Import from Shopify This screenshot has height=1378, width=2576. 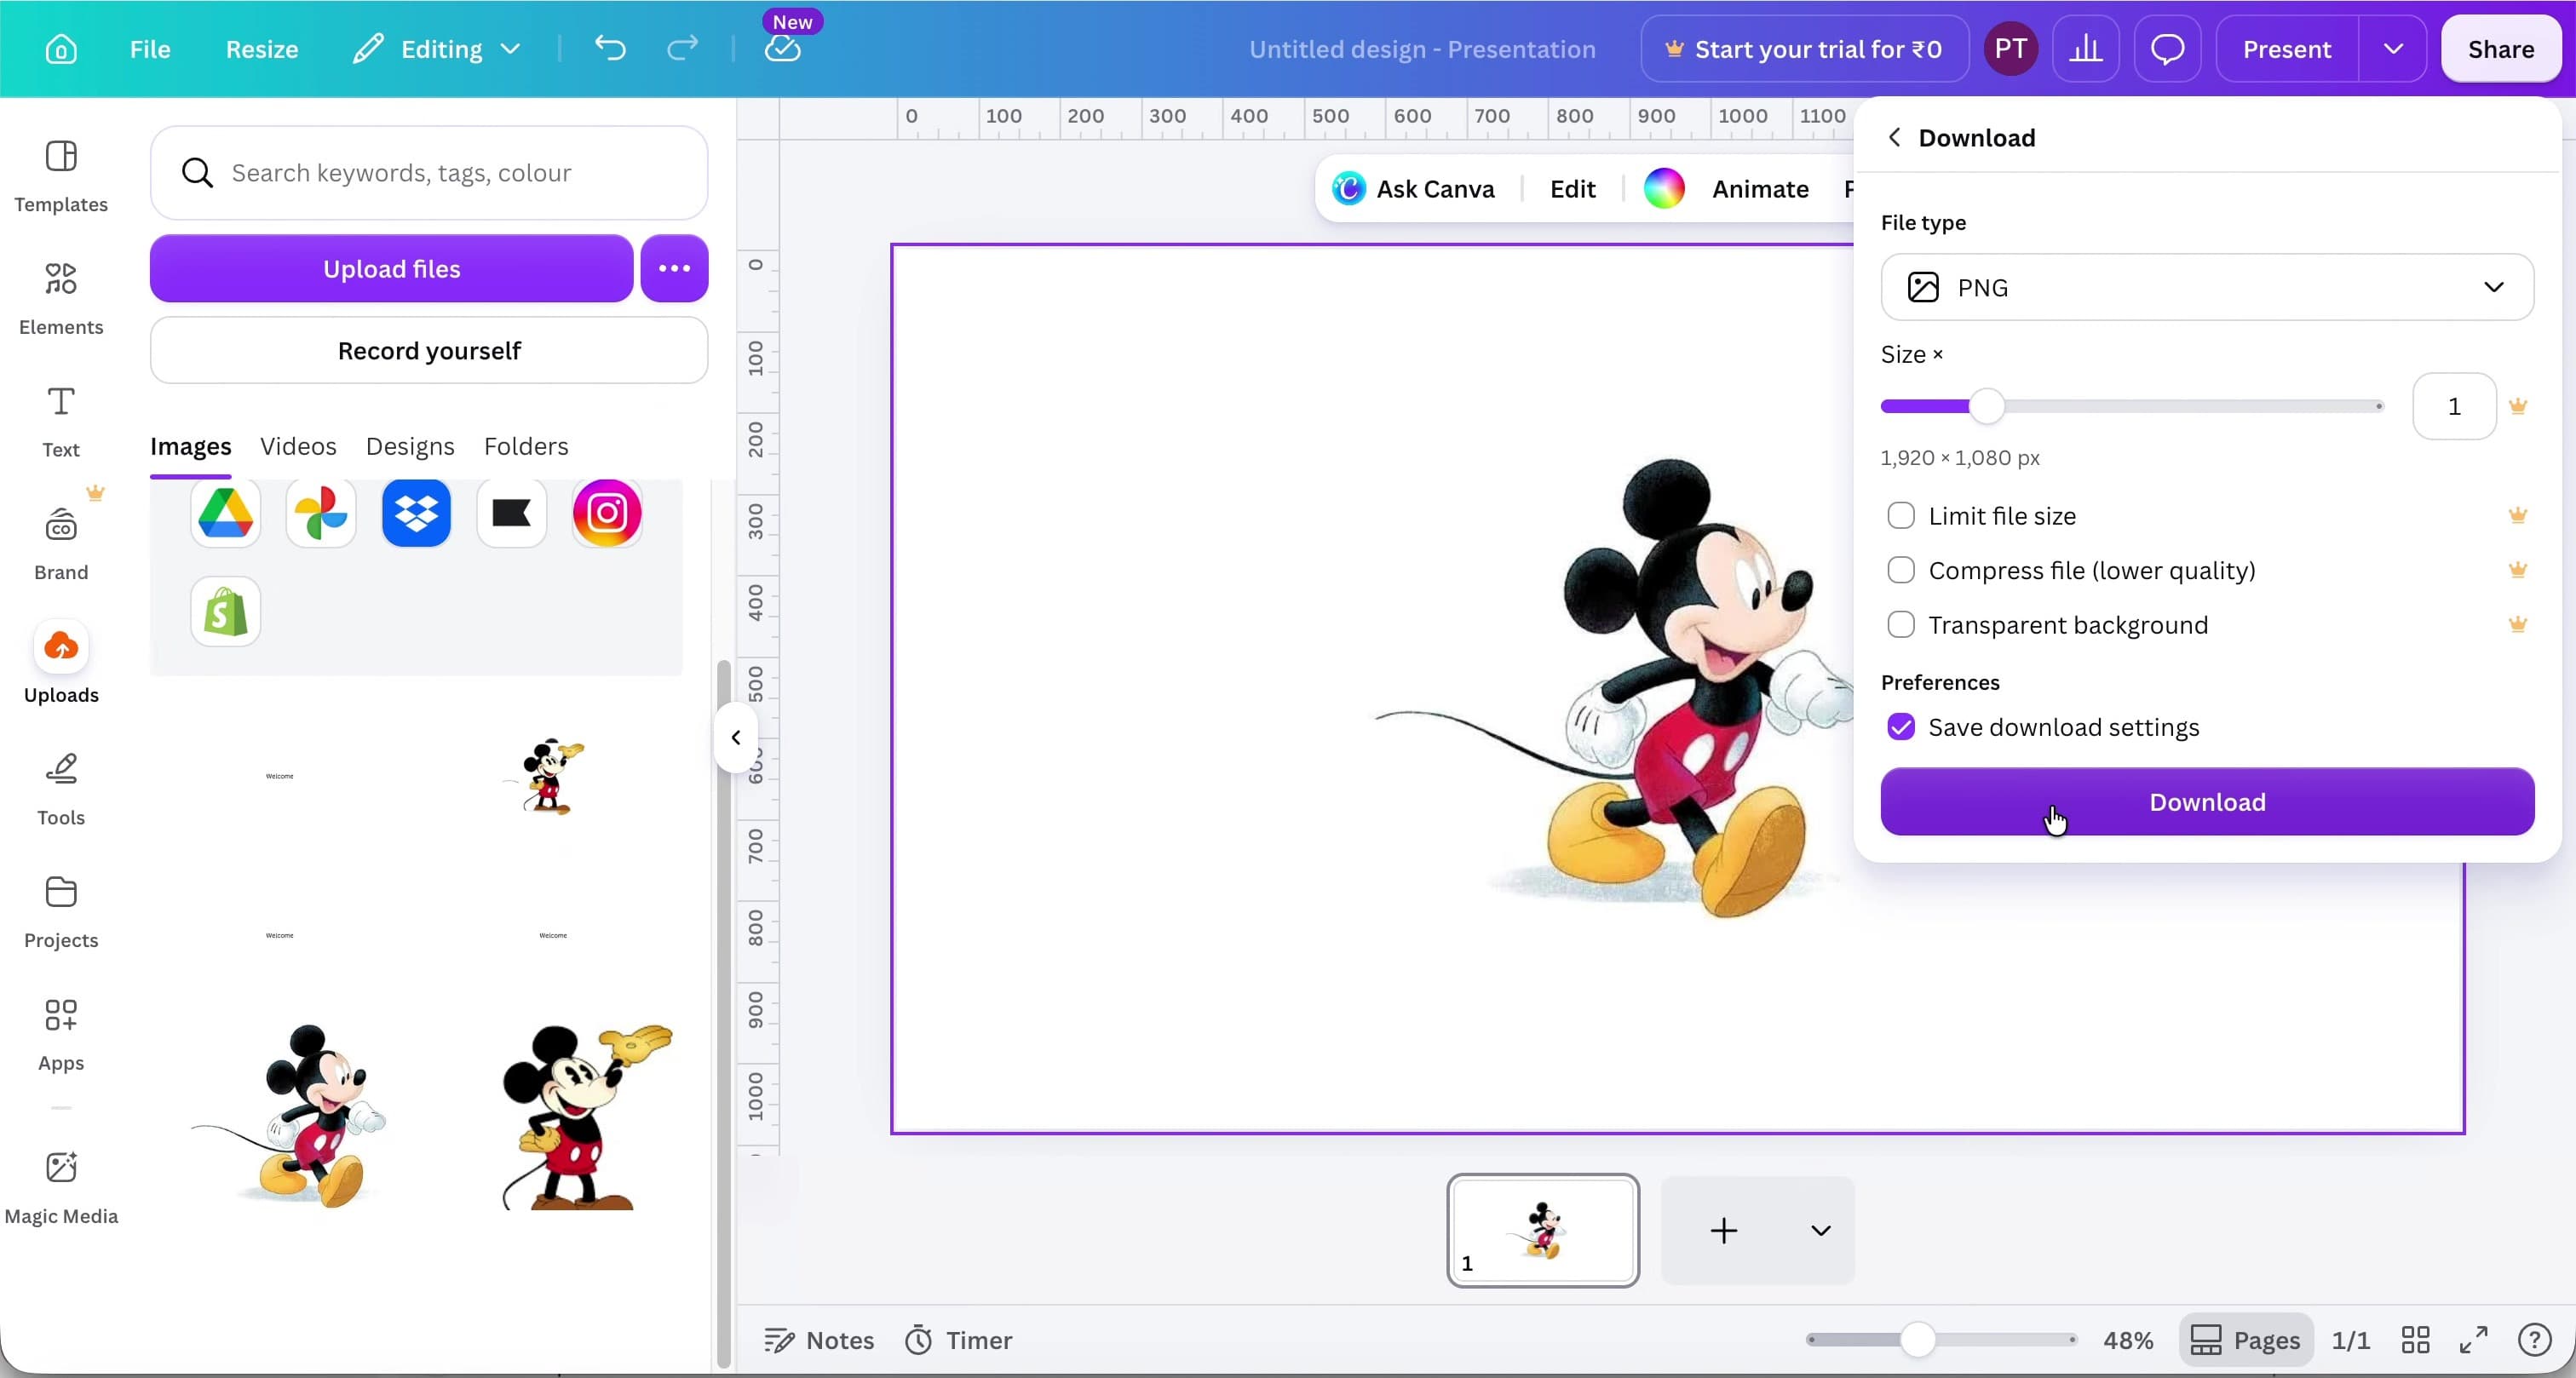point(225,611)
